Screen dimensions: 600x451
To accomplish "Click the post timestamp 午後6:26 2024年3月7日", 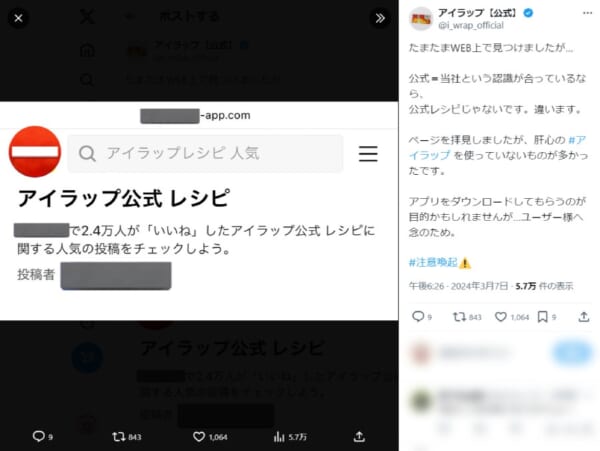I will (458, 286).
